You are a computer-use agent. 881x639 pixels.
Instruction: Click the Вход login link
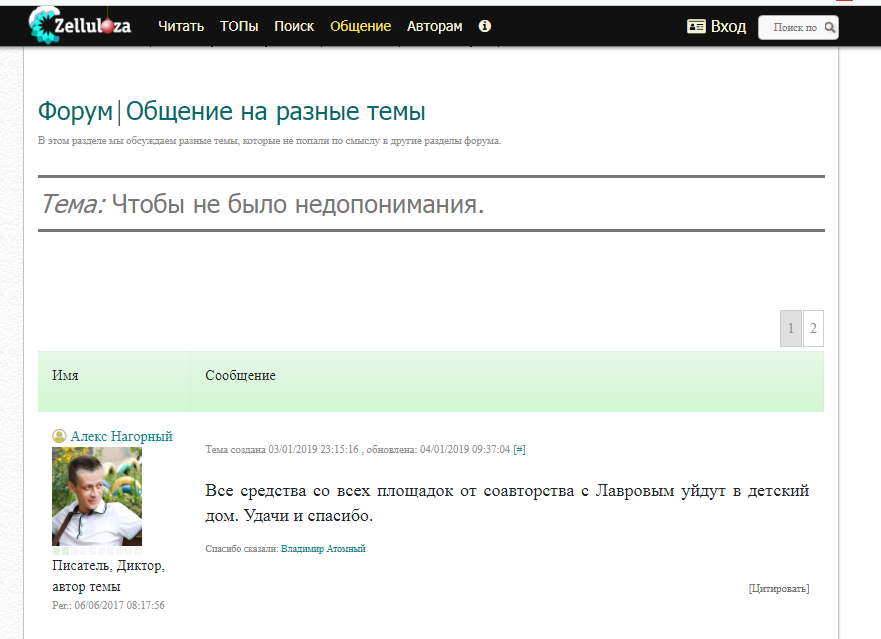click(728, 27)
